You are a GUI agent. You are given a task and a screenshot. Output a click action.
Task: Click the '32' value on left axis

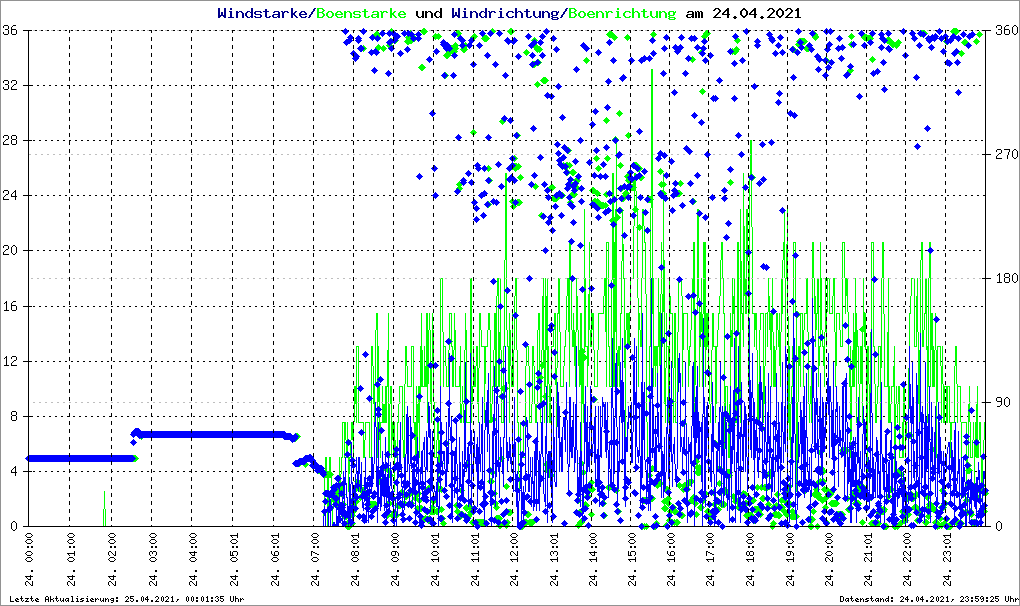13,86
